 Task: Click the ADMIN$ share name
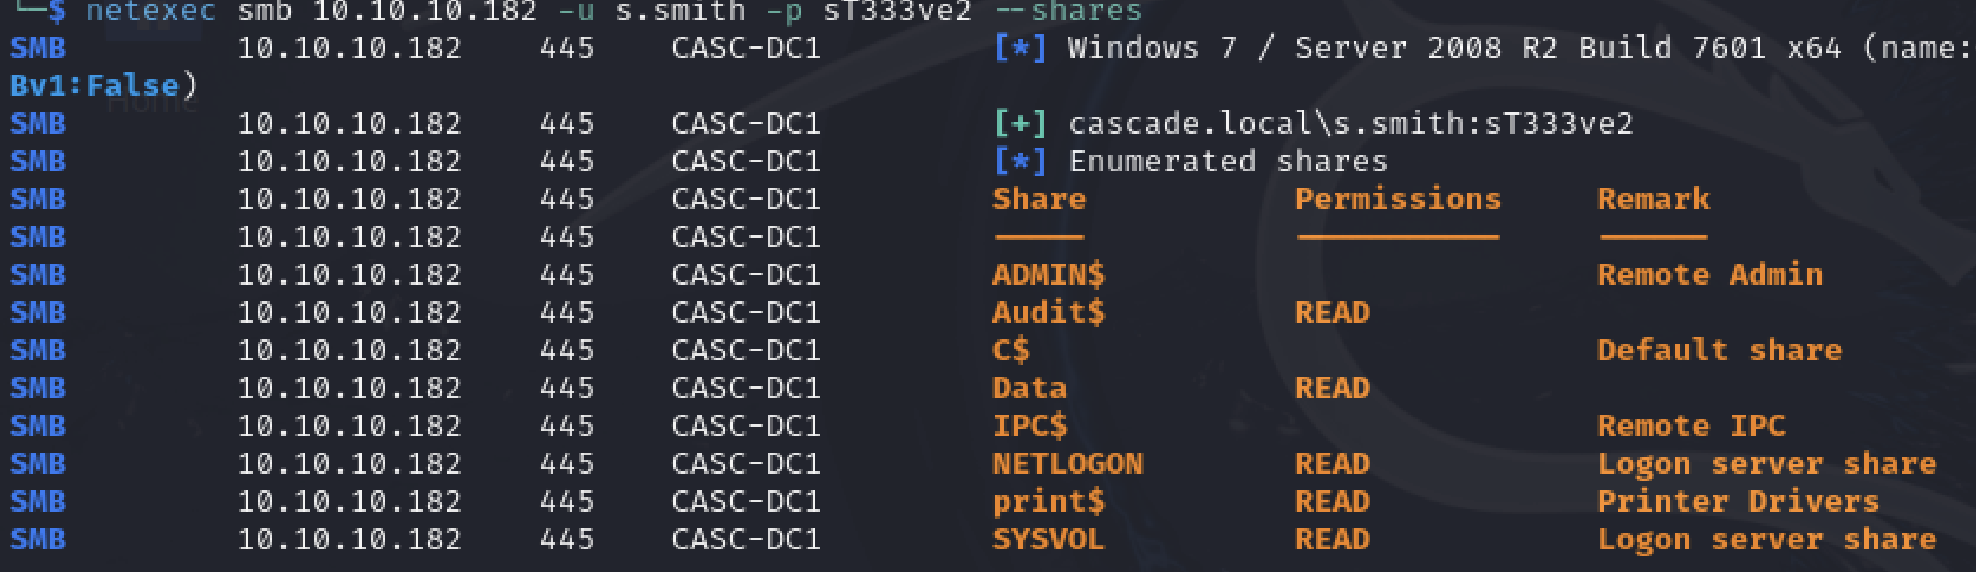1048,275
